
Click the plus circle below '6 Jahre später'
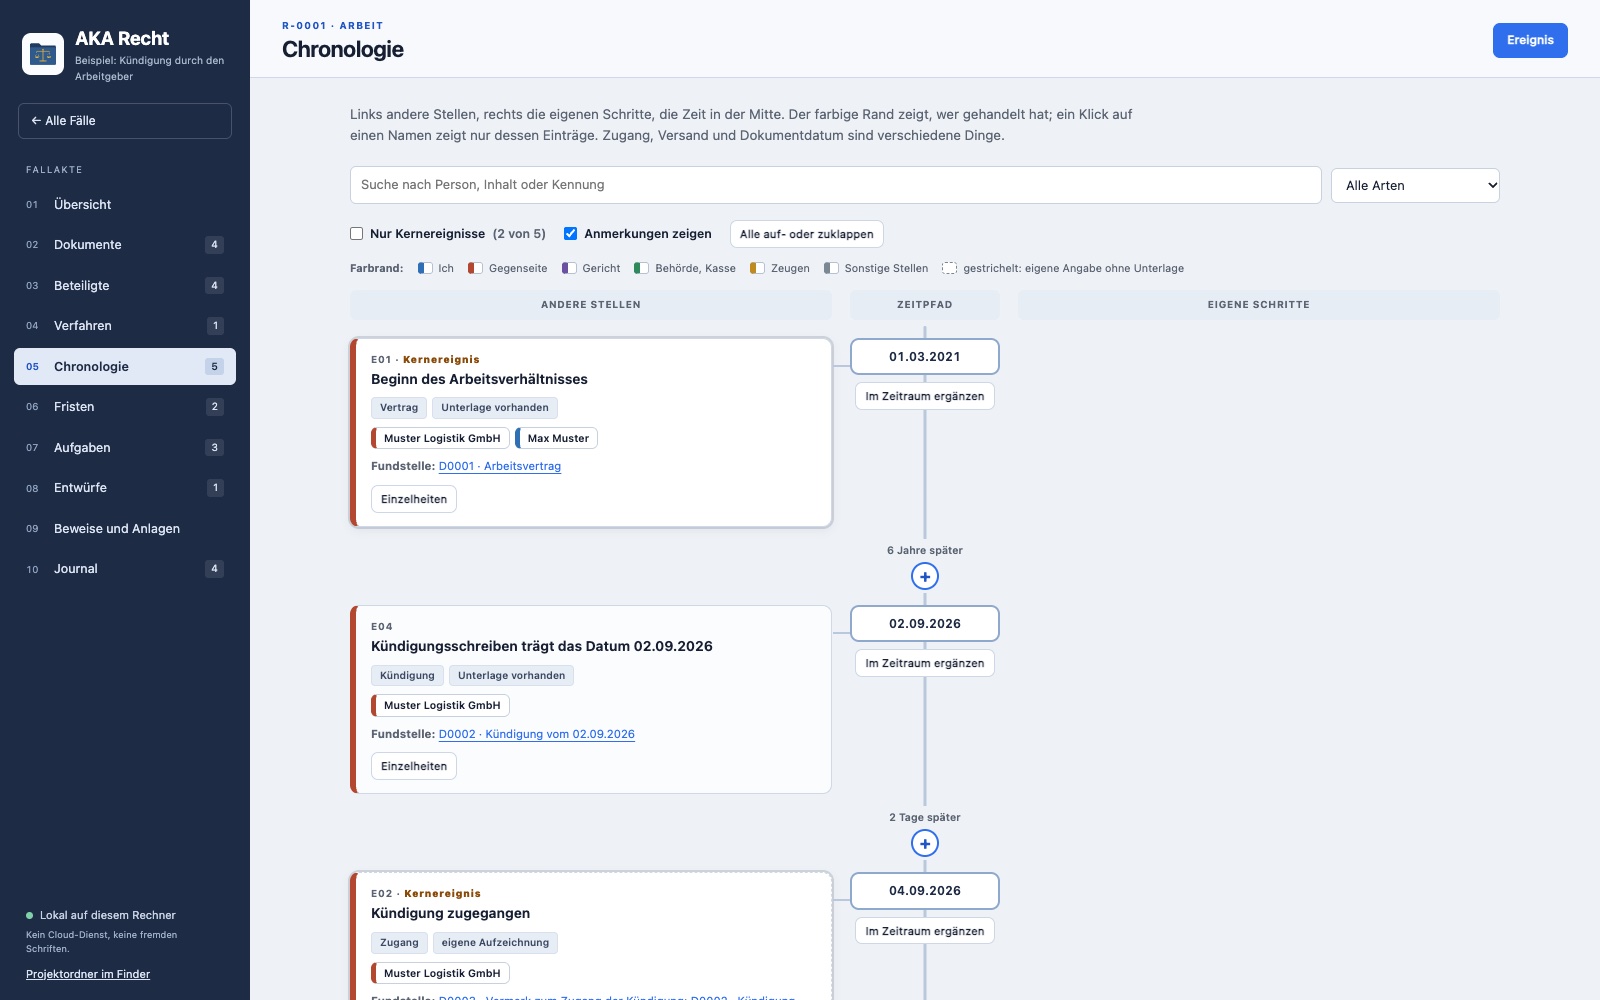925,576
